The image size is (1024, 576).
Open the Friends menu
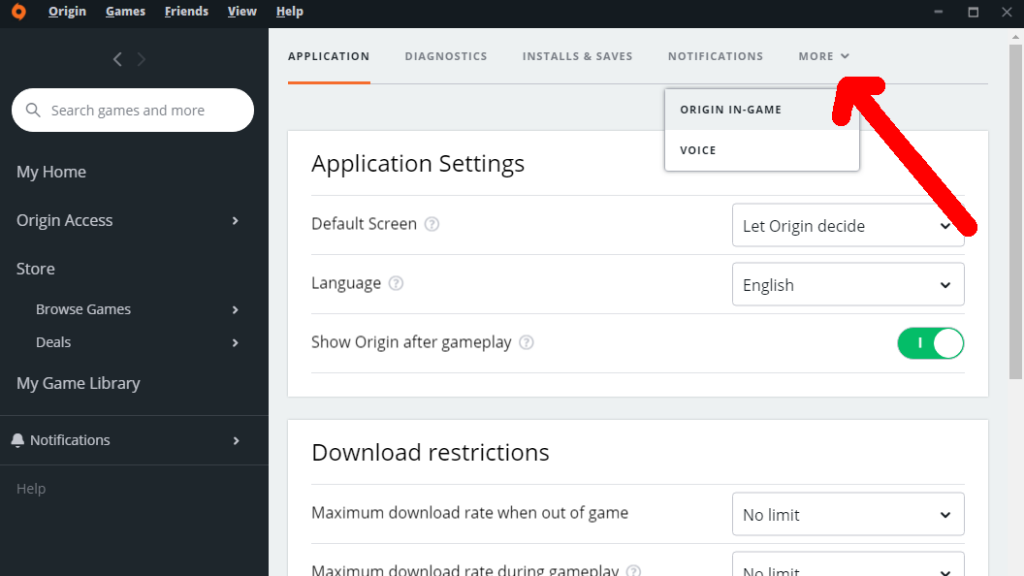[x=186, y=12]
